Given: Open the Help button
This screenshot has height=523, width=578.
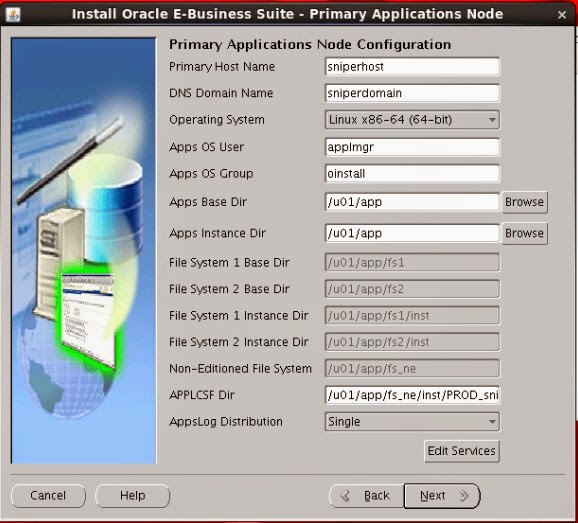Looking at the screenshot, I should click(x=132, y=496).
